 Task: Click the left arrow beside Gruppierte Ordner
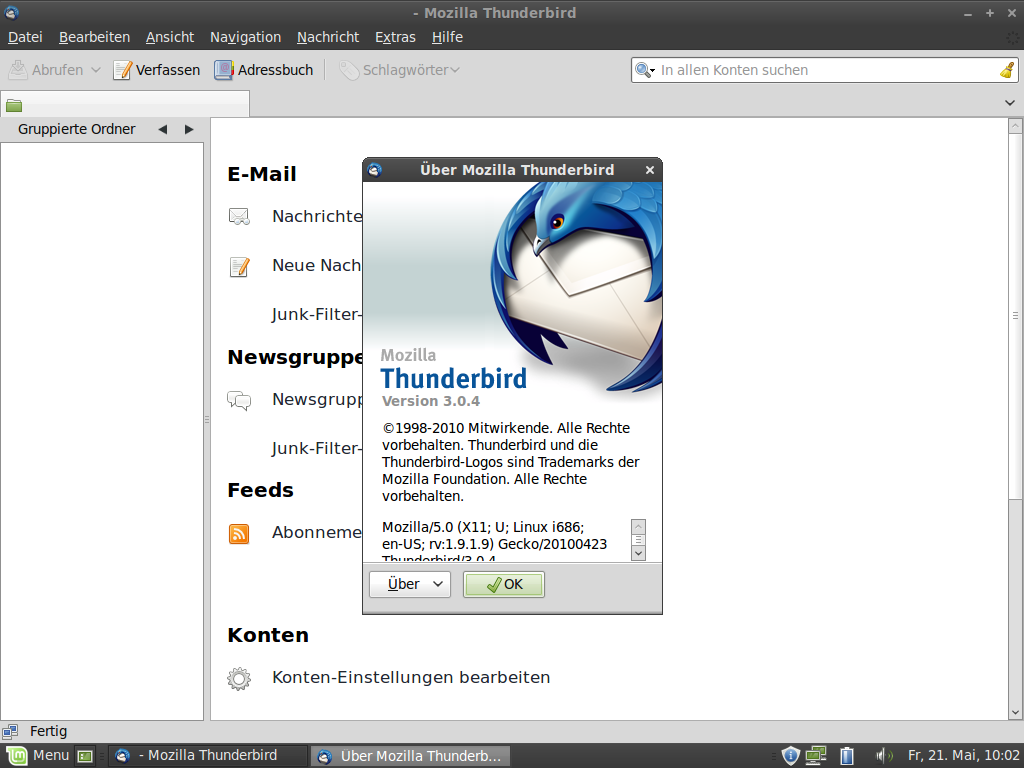161,128
